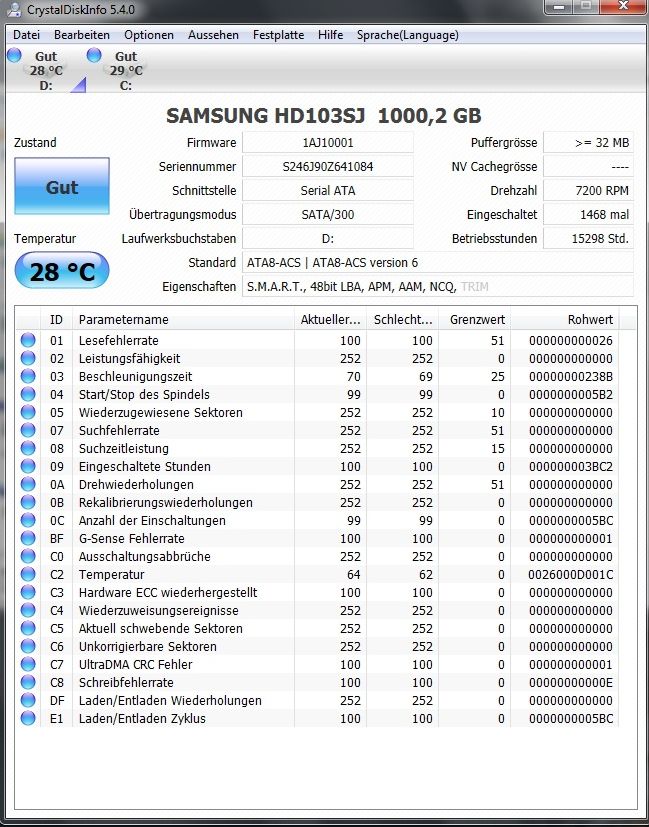The height and width of the screenshot is (827, 649).
Task: Click status orb for Wiederzugewiesene Sektoren
Action: [28, 412]
